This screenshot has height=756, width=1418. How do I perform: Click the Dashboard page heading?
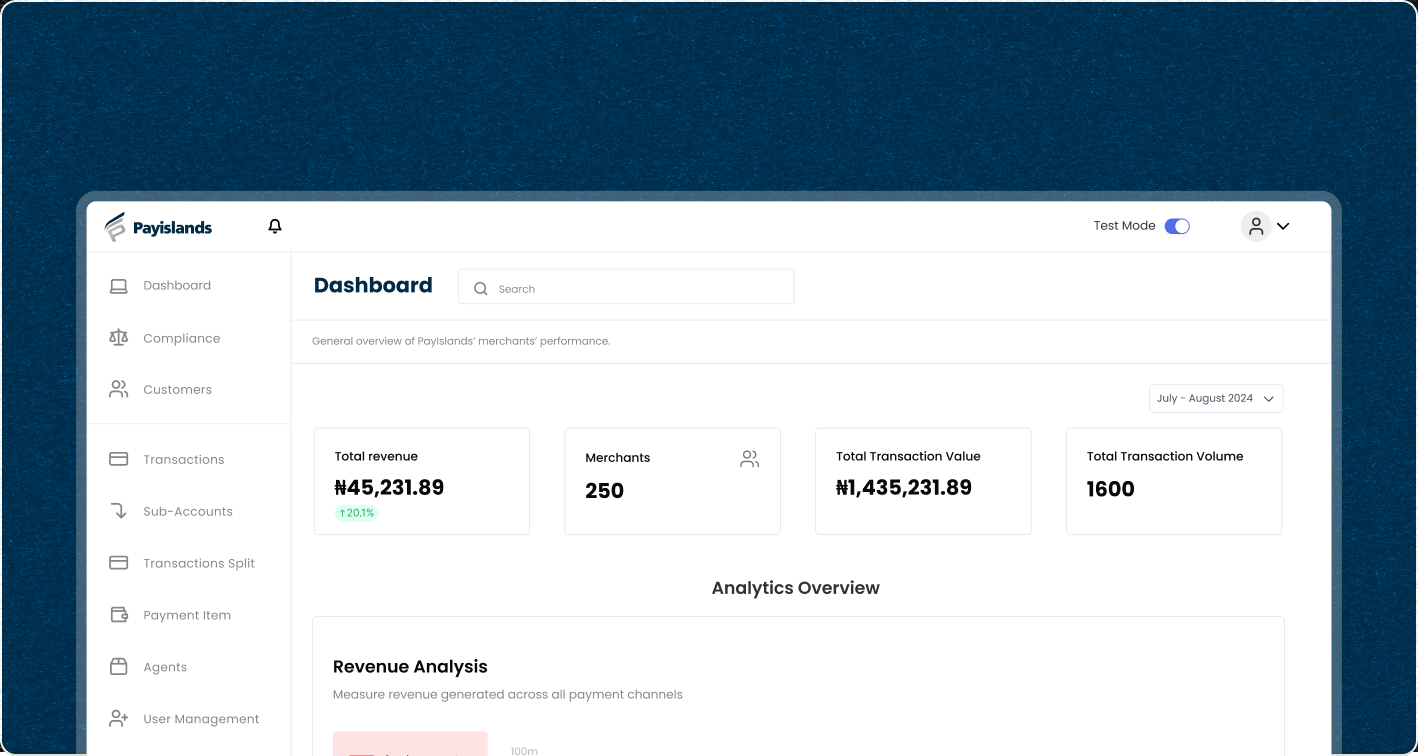click(x=373, y=285)
